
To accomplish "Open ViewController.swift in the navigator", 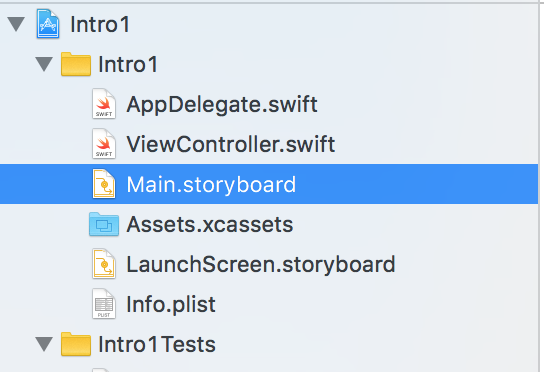I will (x=231, y=144).
